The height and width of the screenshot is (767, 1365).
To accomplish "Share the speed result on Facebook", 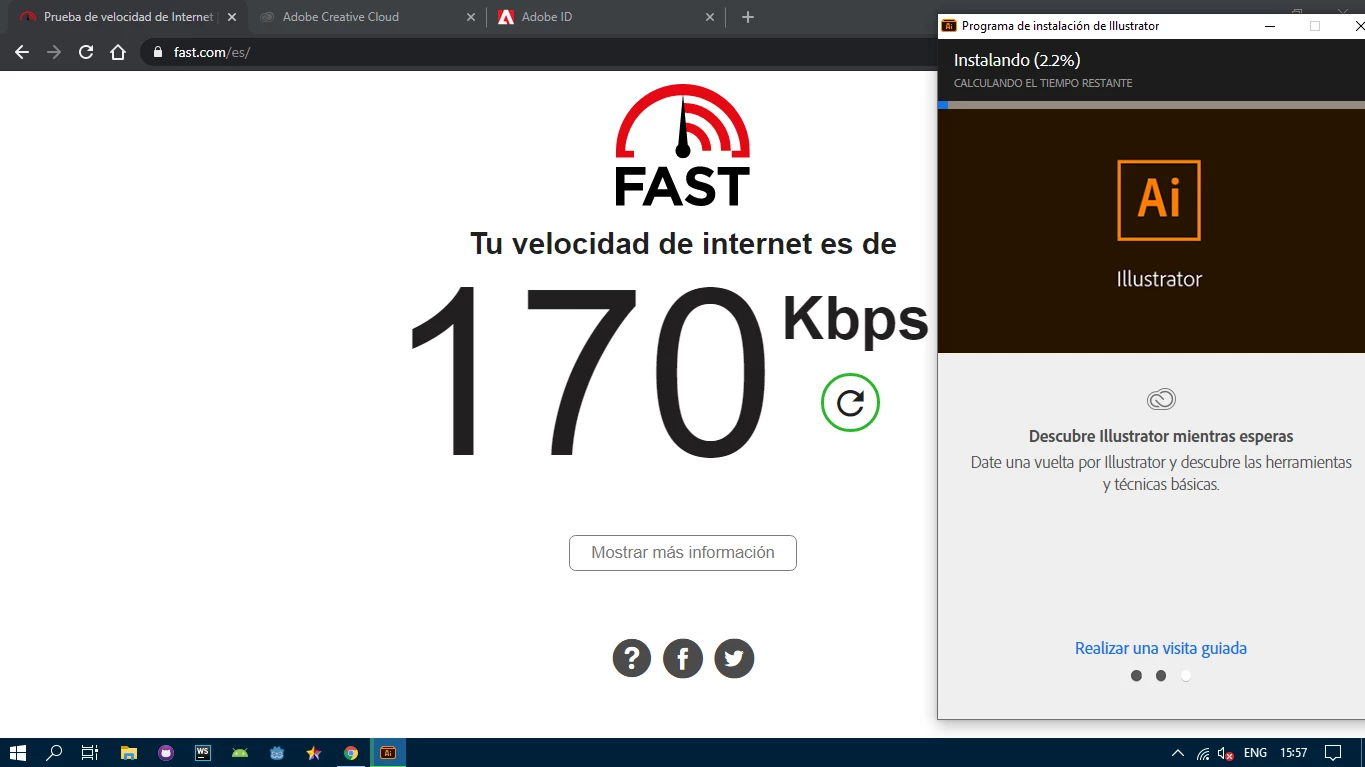I will (683, 659).
